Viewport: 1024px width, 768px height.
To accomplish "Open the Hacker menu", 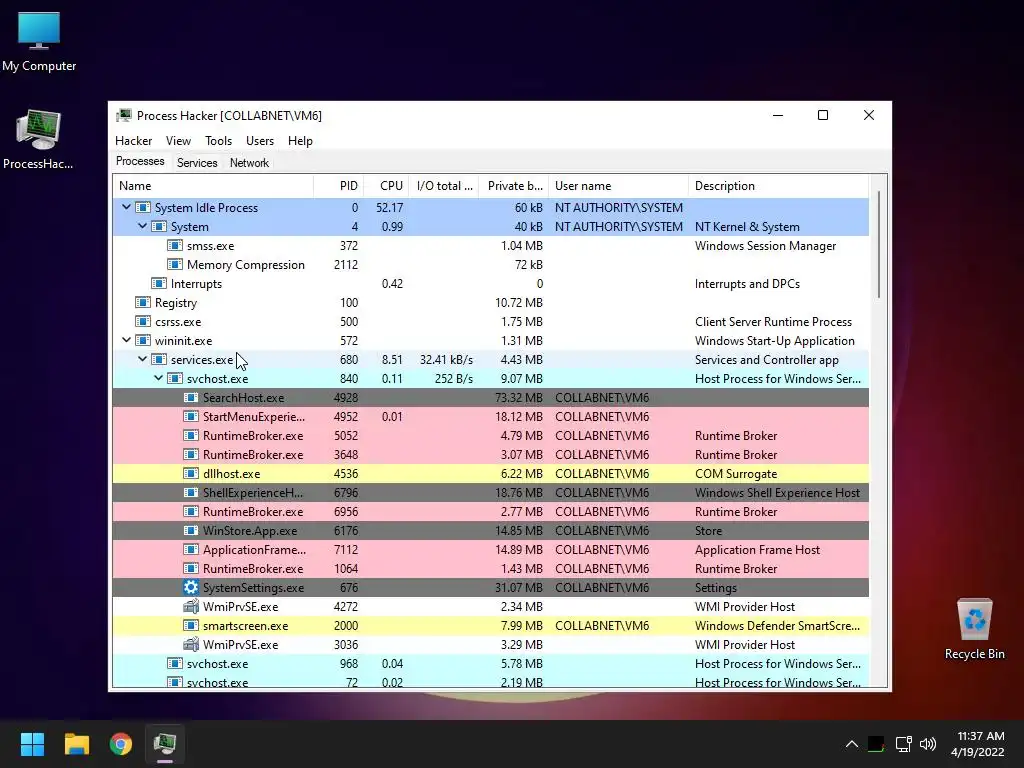I will point(133,140).
